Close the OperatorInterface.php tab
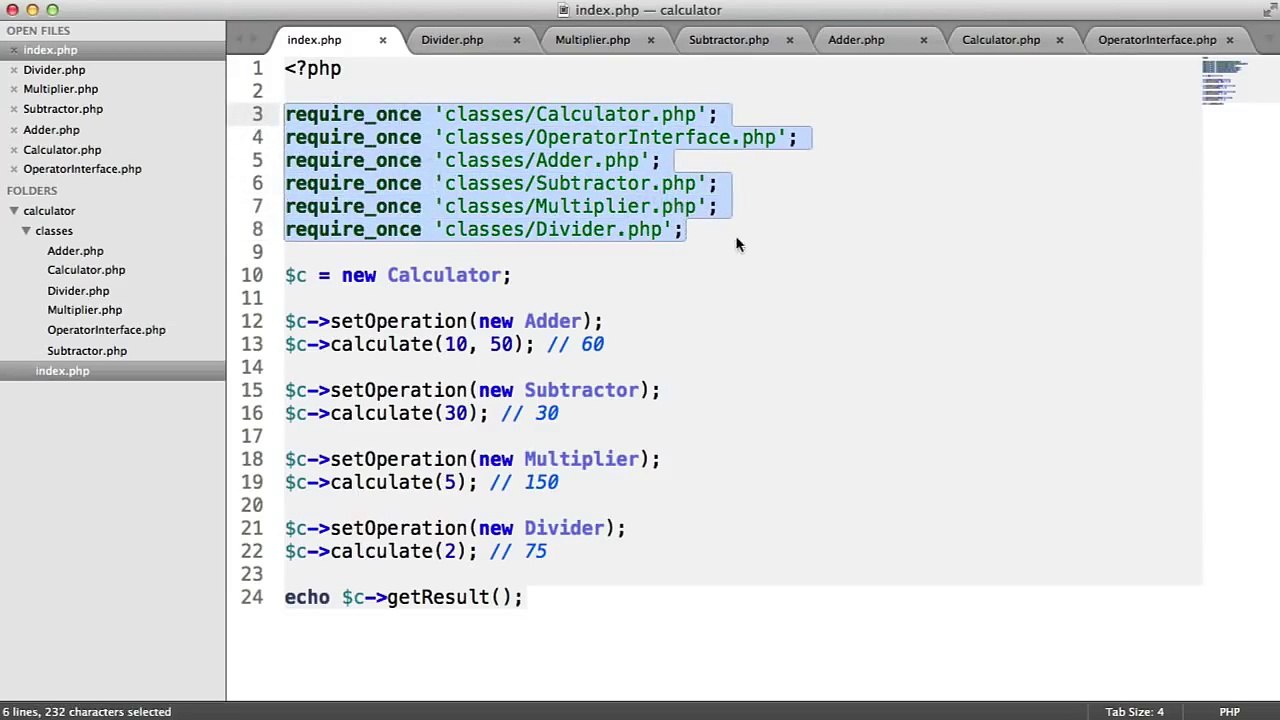This screenshot has width=1280, height=720. (1230, 40)
